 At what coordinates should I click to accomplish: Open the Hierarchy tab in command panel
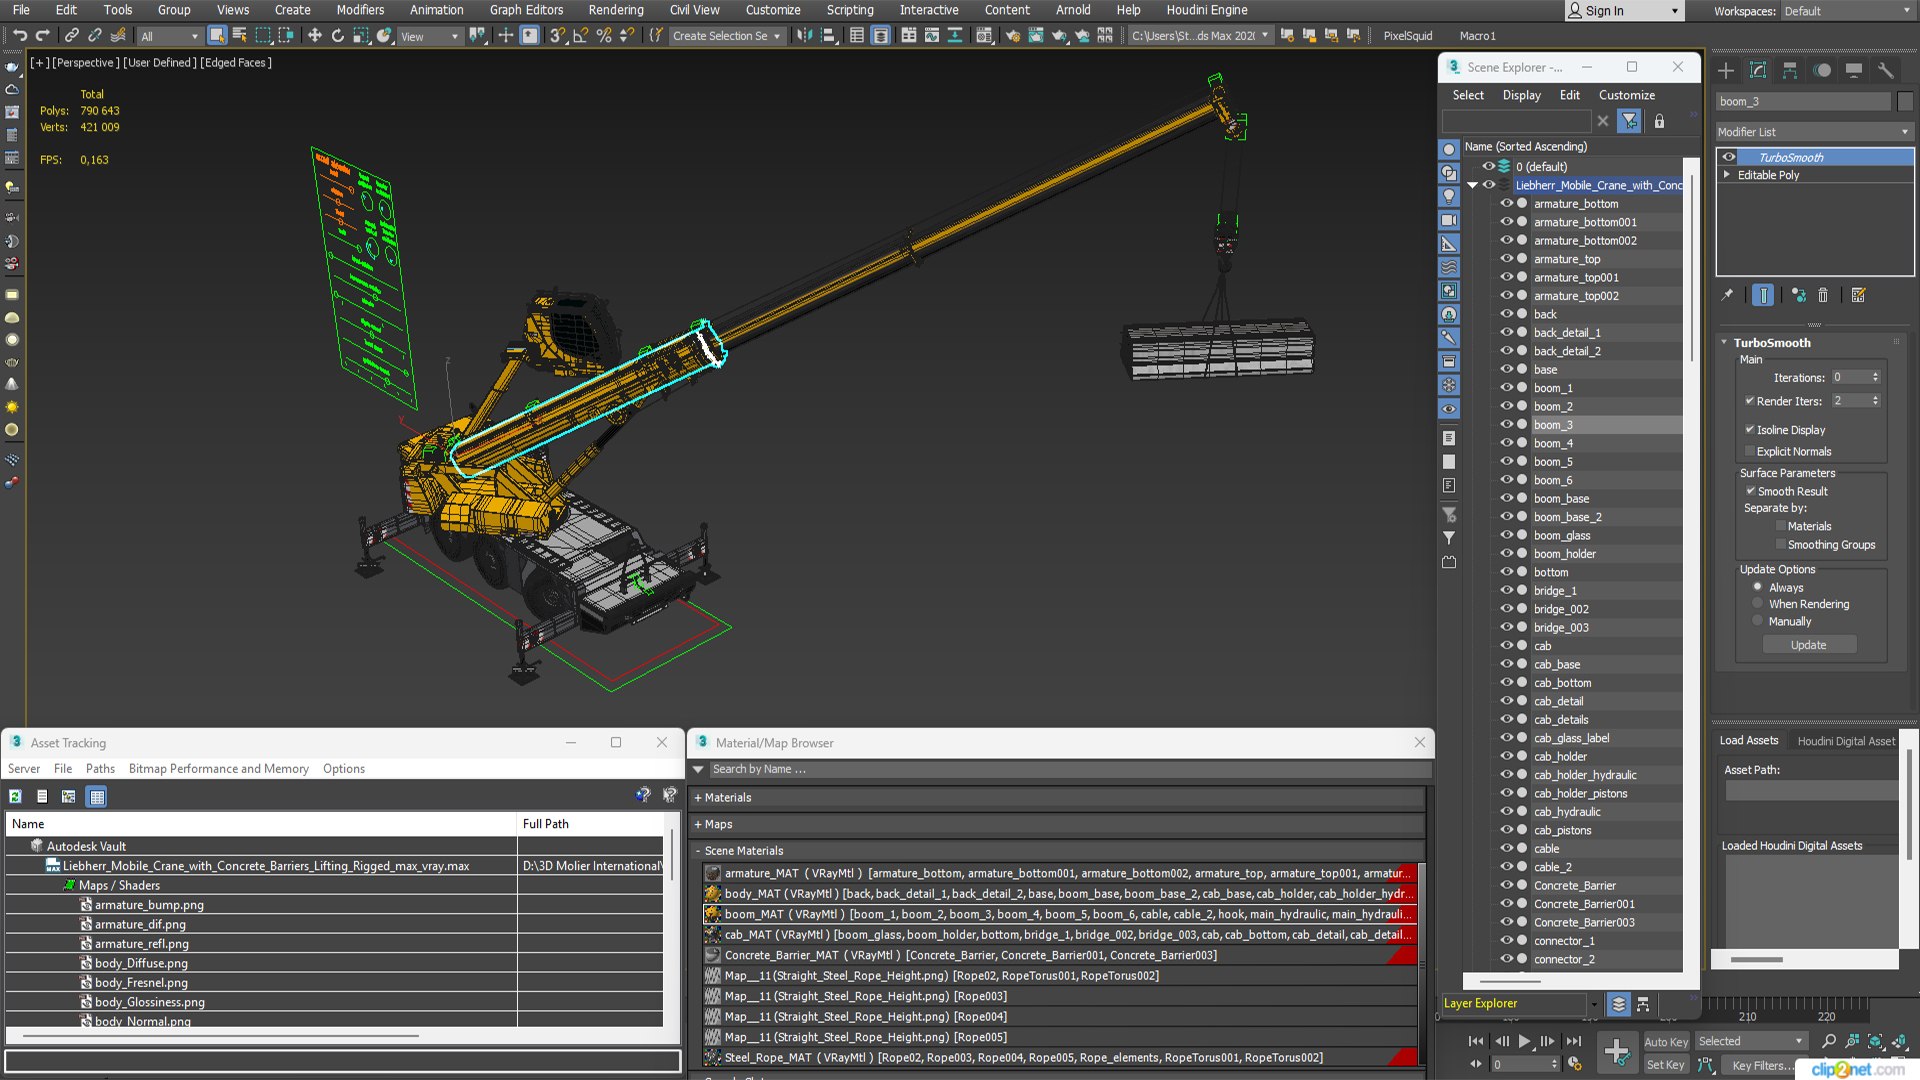[1790, 70]
